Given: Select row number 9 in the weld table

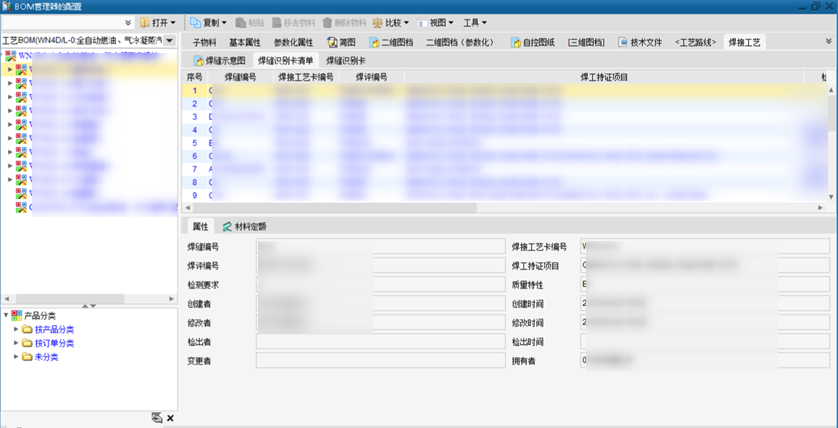Looking at the screenshot, I should tap(505, 196).
